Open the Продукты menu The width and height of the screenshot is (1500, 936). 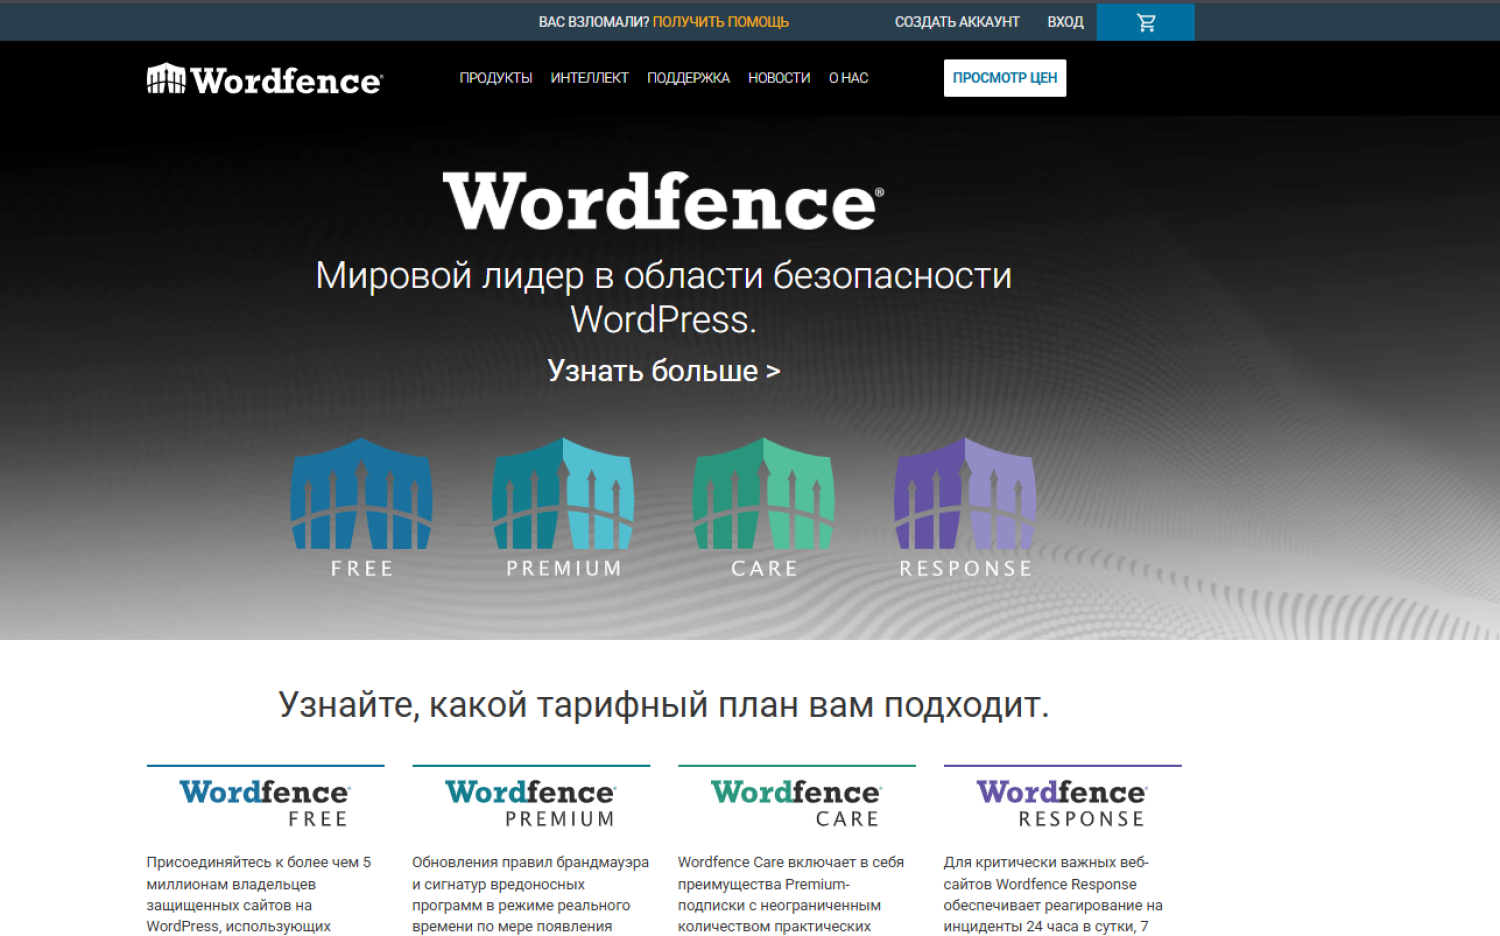[495, 78]
